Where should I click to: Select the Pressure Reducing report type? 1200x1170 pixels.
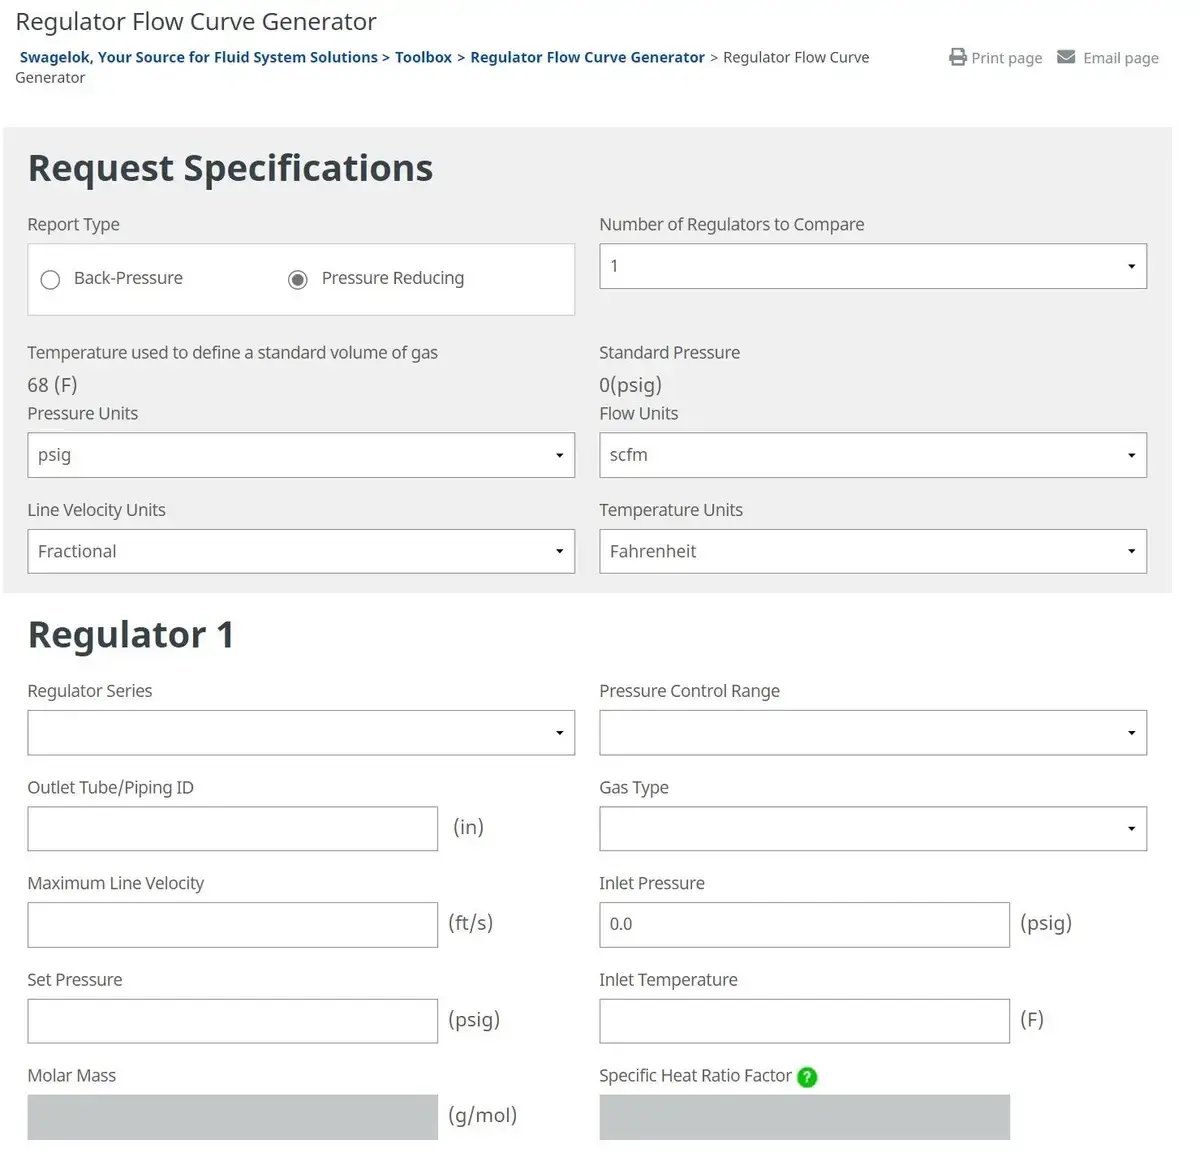297,279
